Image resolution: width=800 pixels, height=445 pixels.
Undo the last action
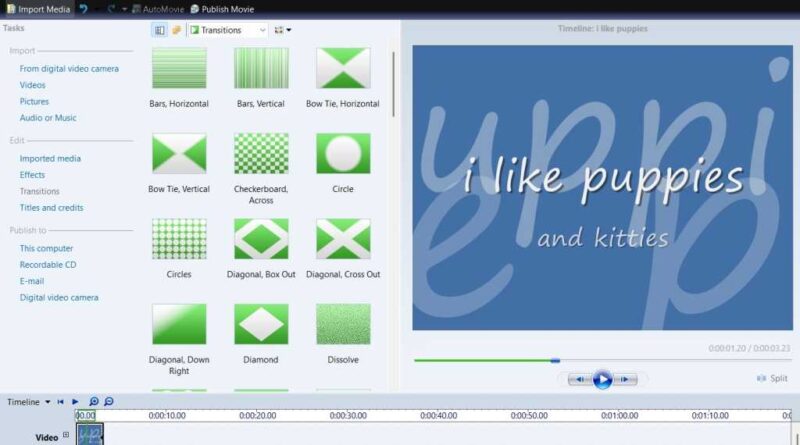(x=84, y=9)
